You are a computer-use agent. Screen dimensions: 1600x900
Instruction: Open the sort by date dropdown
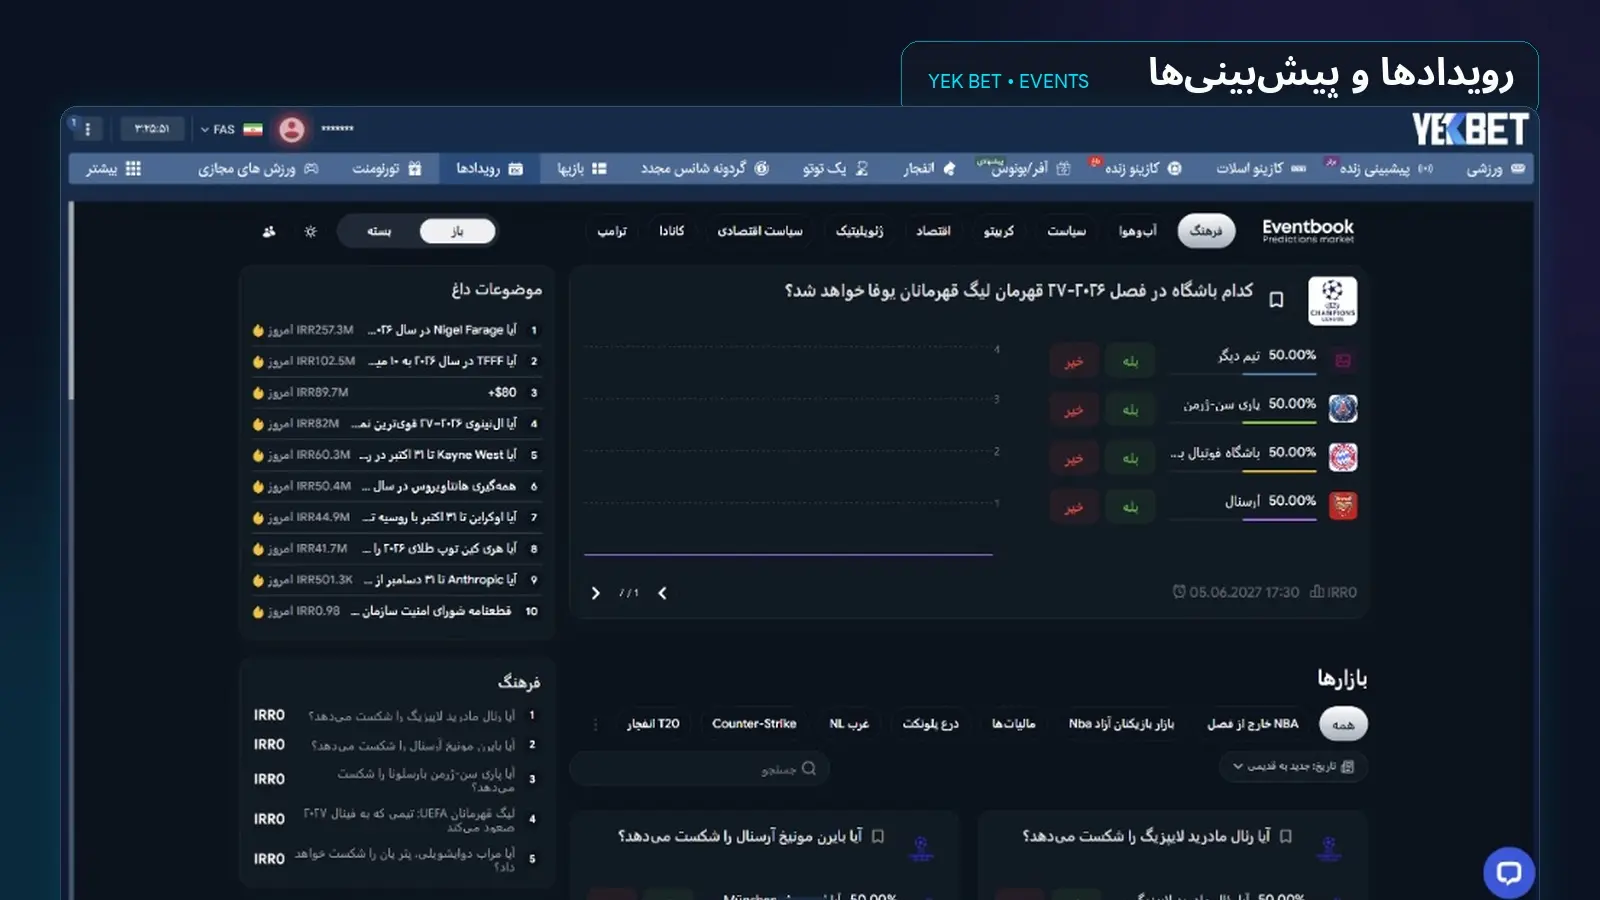(x=1293, y=767)
